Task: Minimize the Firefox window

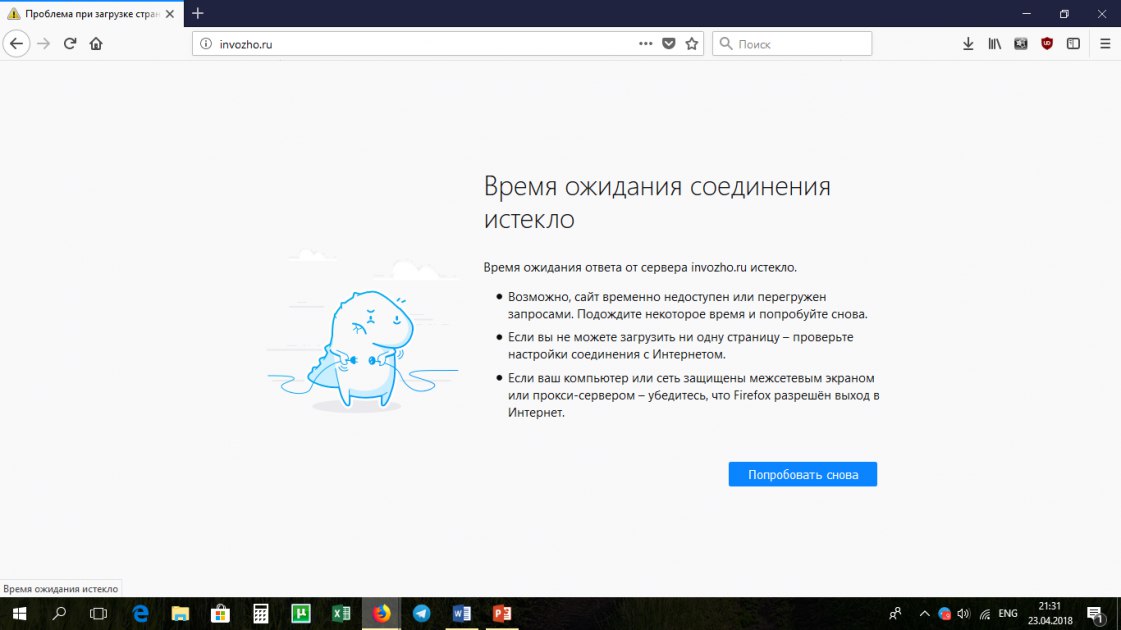Action: tap(1027, 14)
